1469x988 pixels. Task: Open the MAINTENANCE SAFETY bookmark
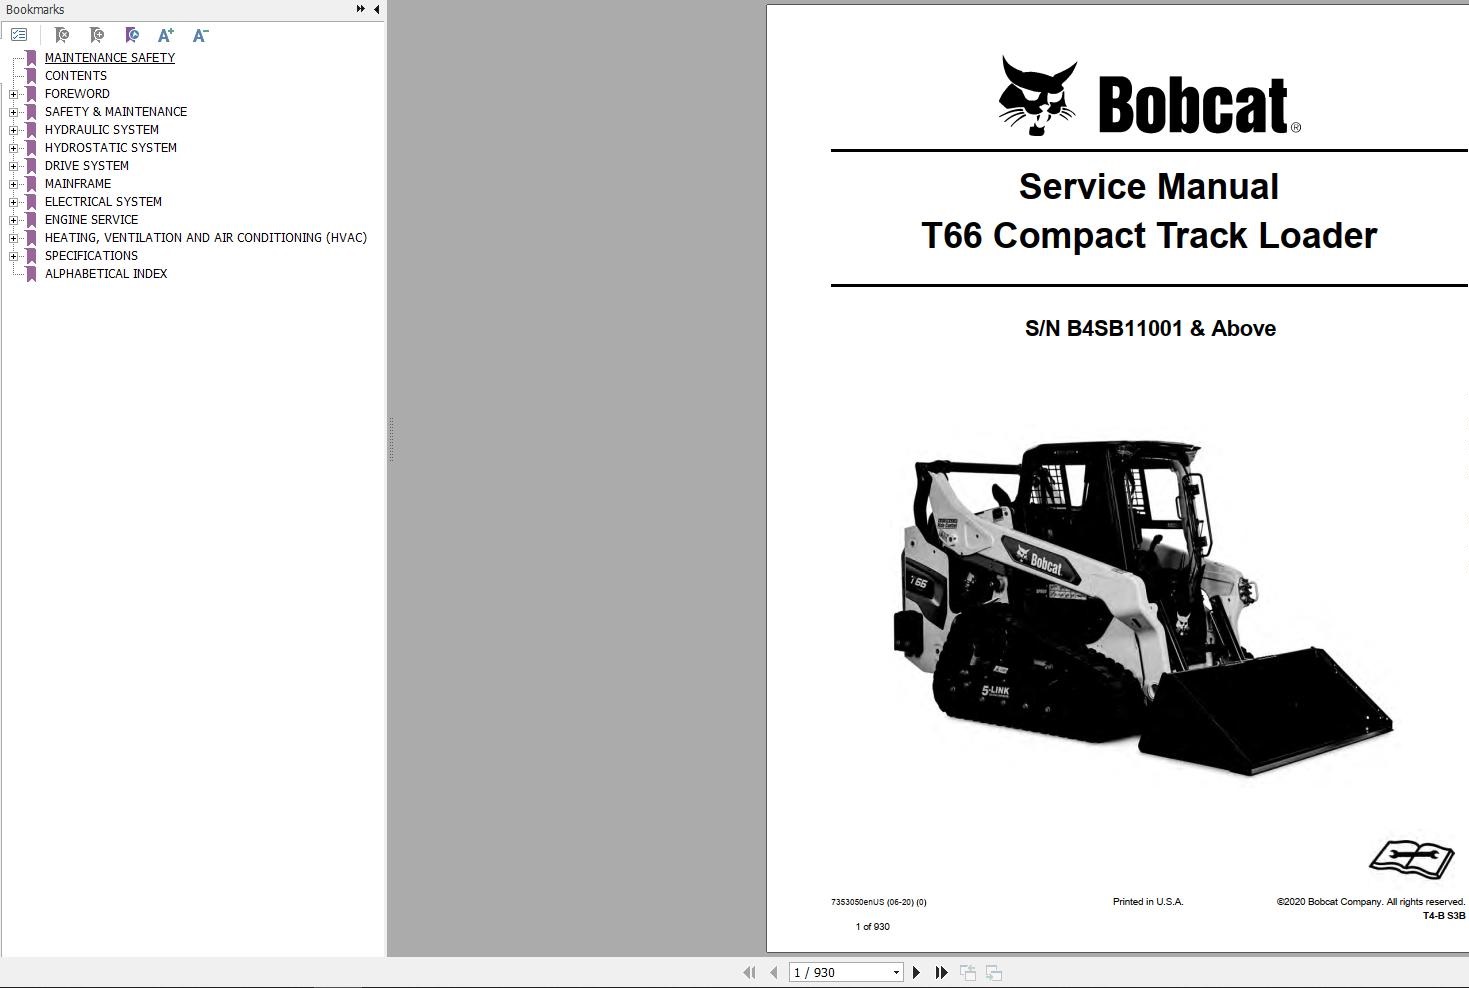(110, 58)
